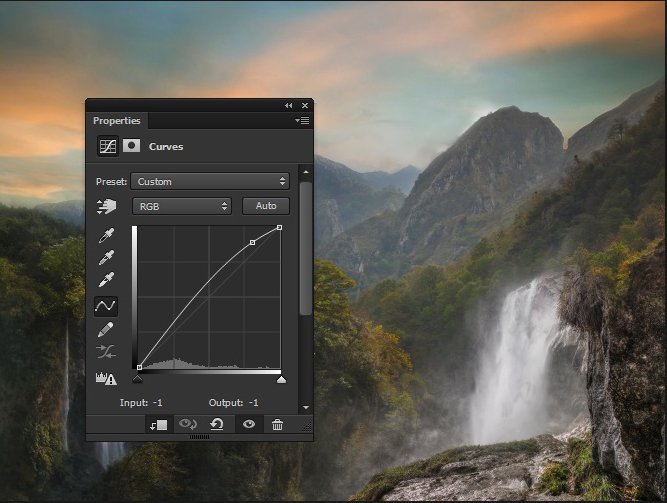Delete the adjustment layer with trash icon

[277, 424]
